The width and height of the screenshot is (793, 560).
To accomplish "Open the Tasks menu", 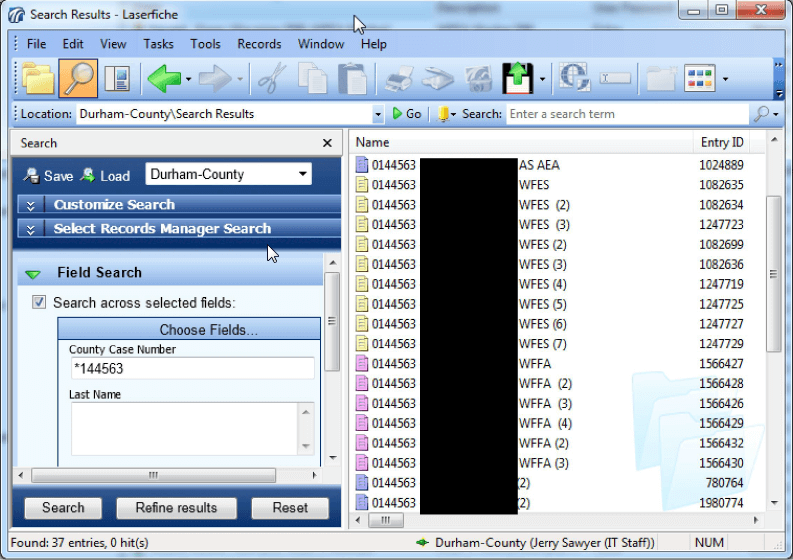I will (x=158, y=44).
